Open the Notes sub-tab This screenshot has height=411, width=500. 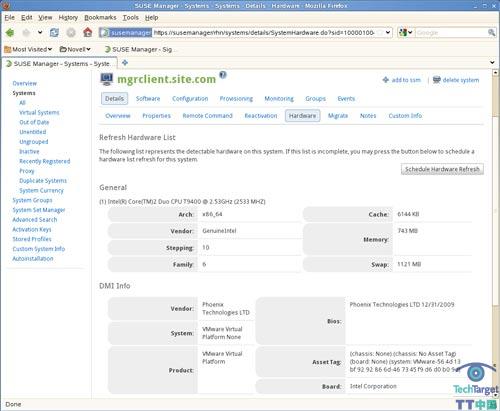tap(368, 116)
